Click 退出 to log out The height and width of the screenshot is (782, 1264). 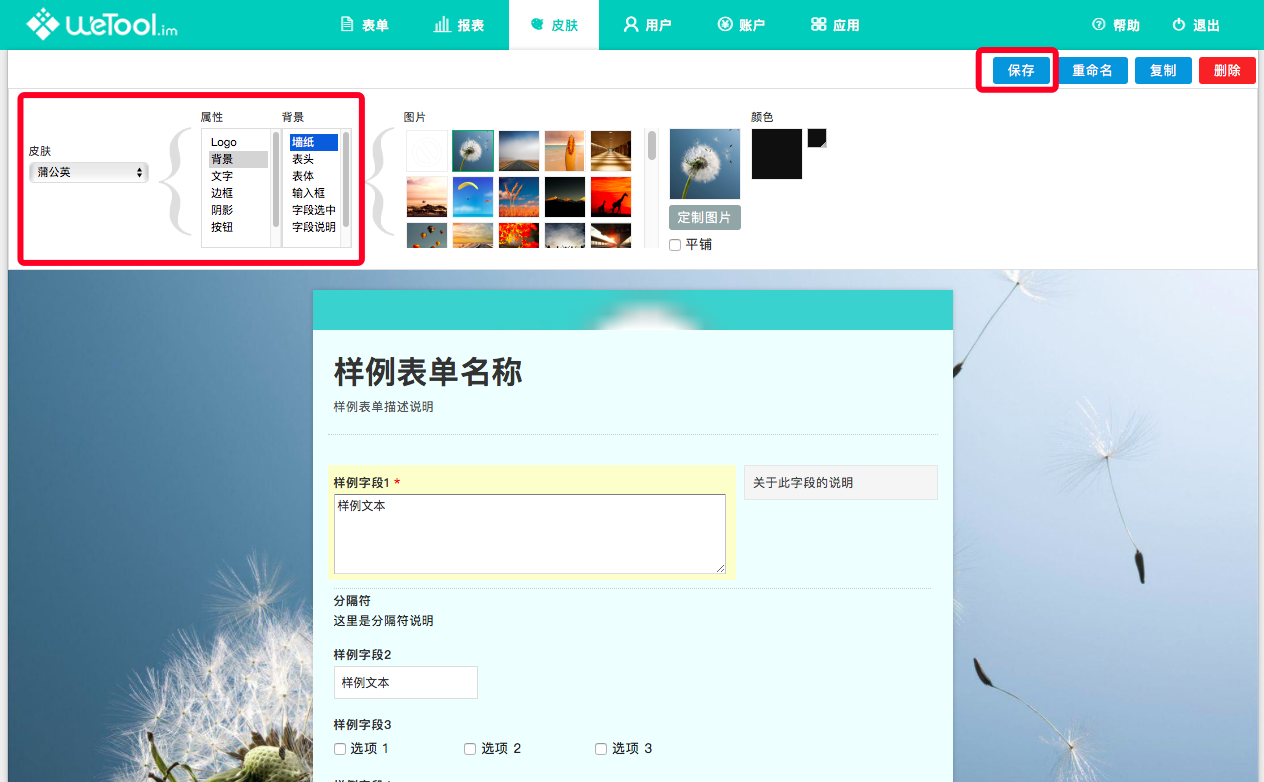tap(1196, 25)
